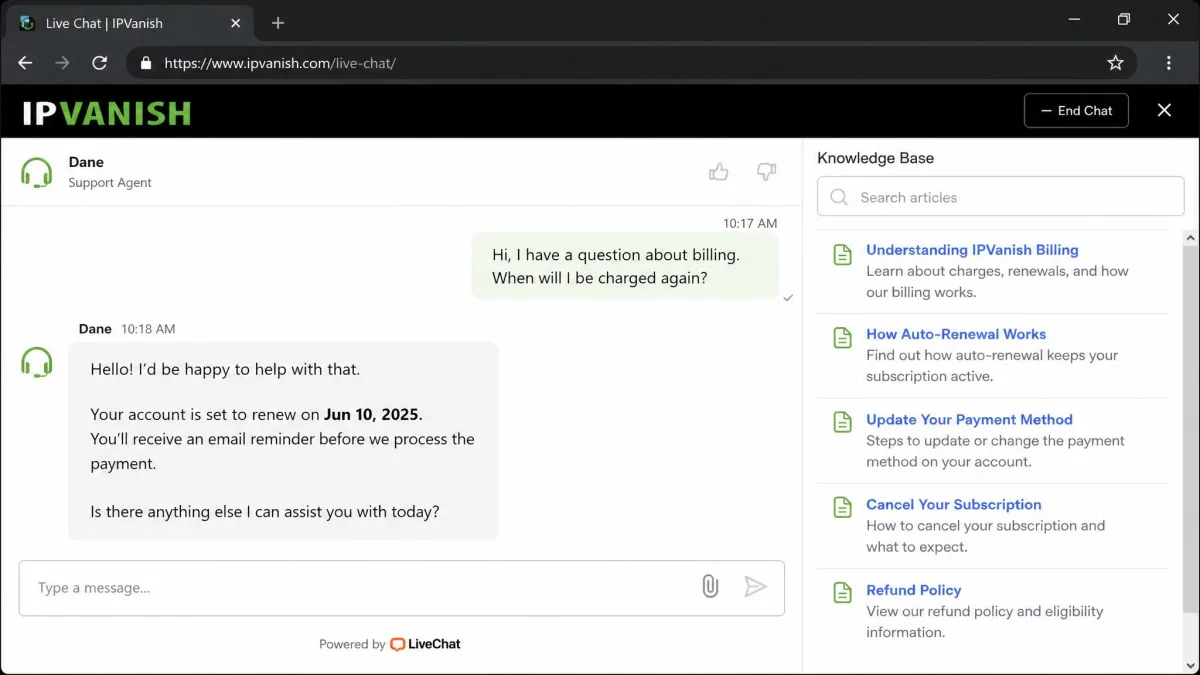Click 'View our refund policy' description text

coord(985,622)
